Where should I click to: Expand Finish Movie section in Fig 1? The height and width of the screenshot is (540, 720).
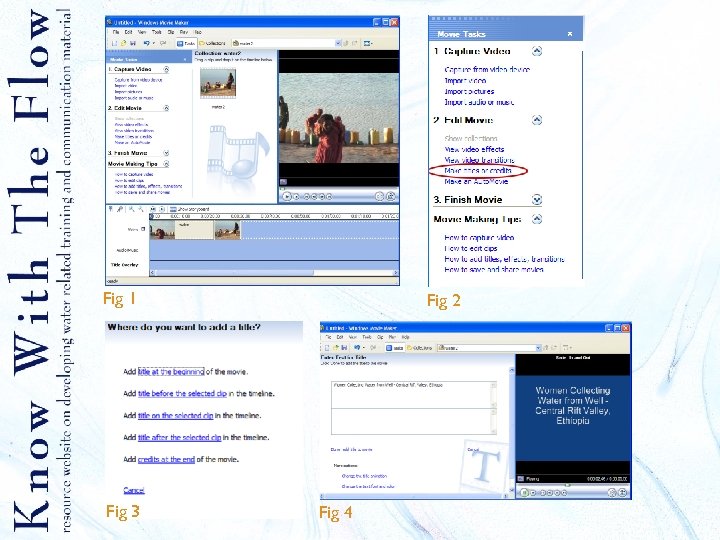(x=166, y=153)
